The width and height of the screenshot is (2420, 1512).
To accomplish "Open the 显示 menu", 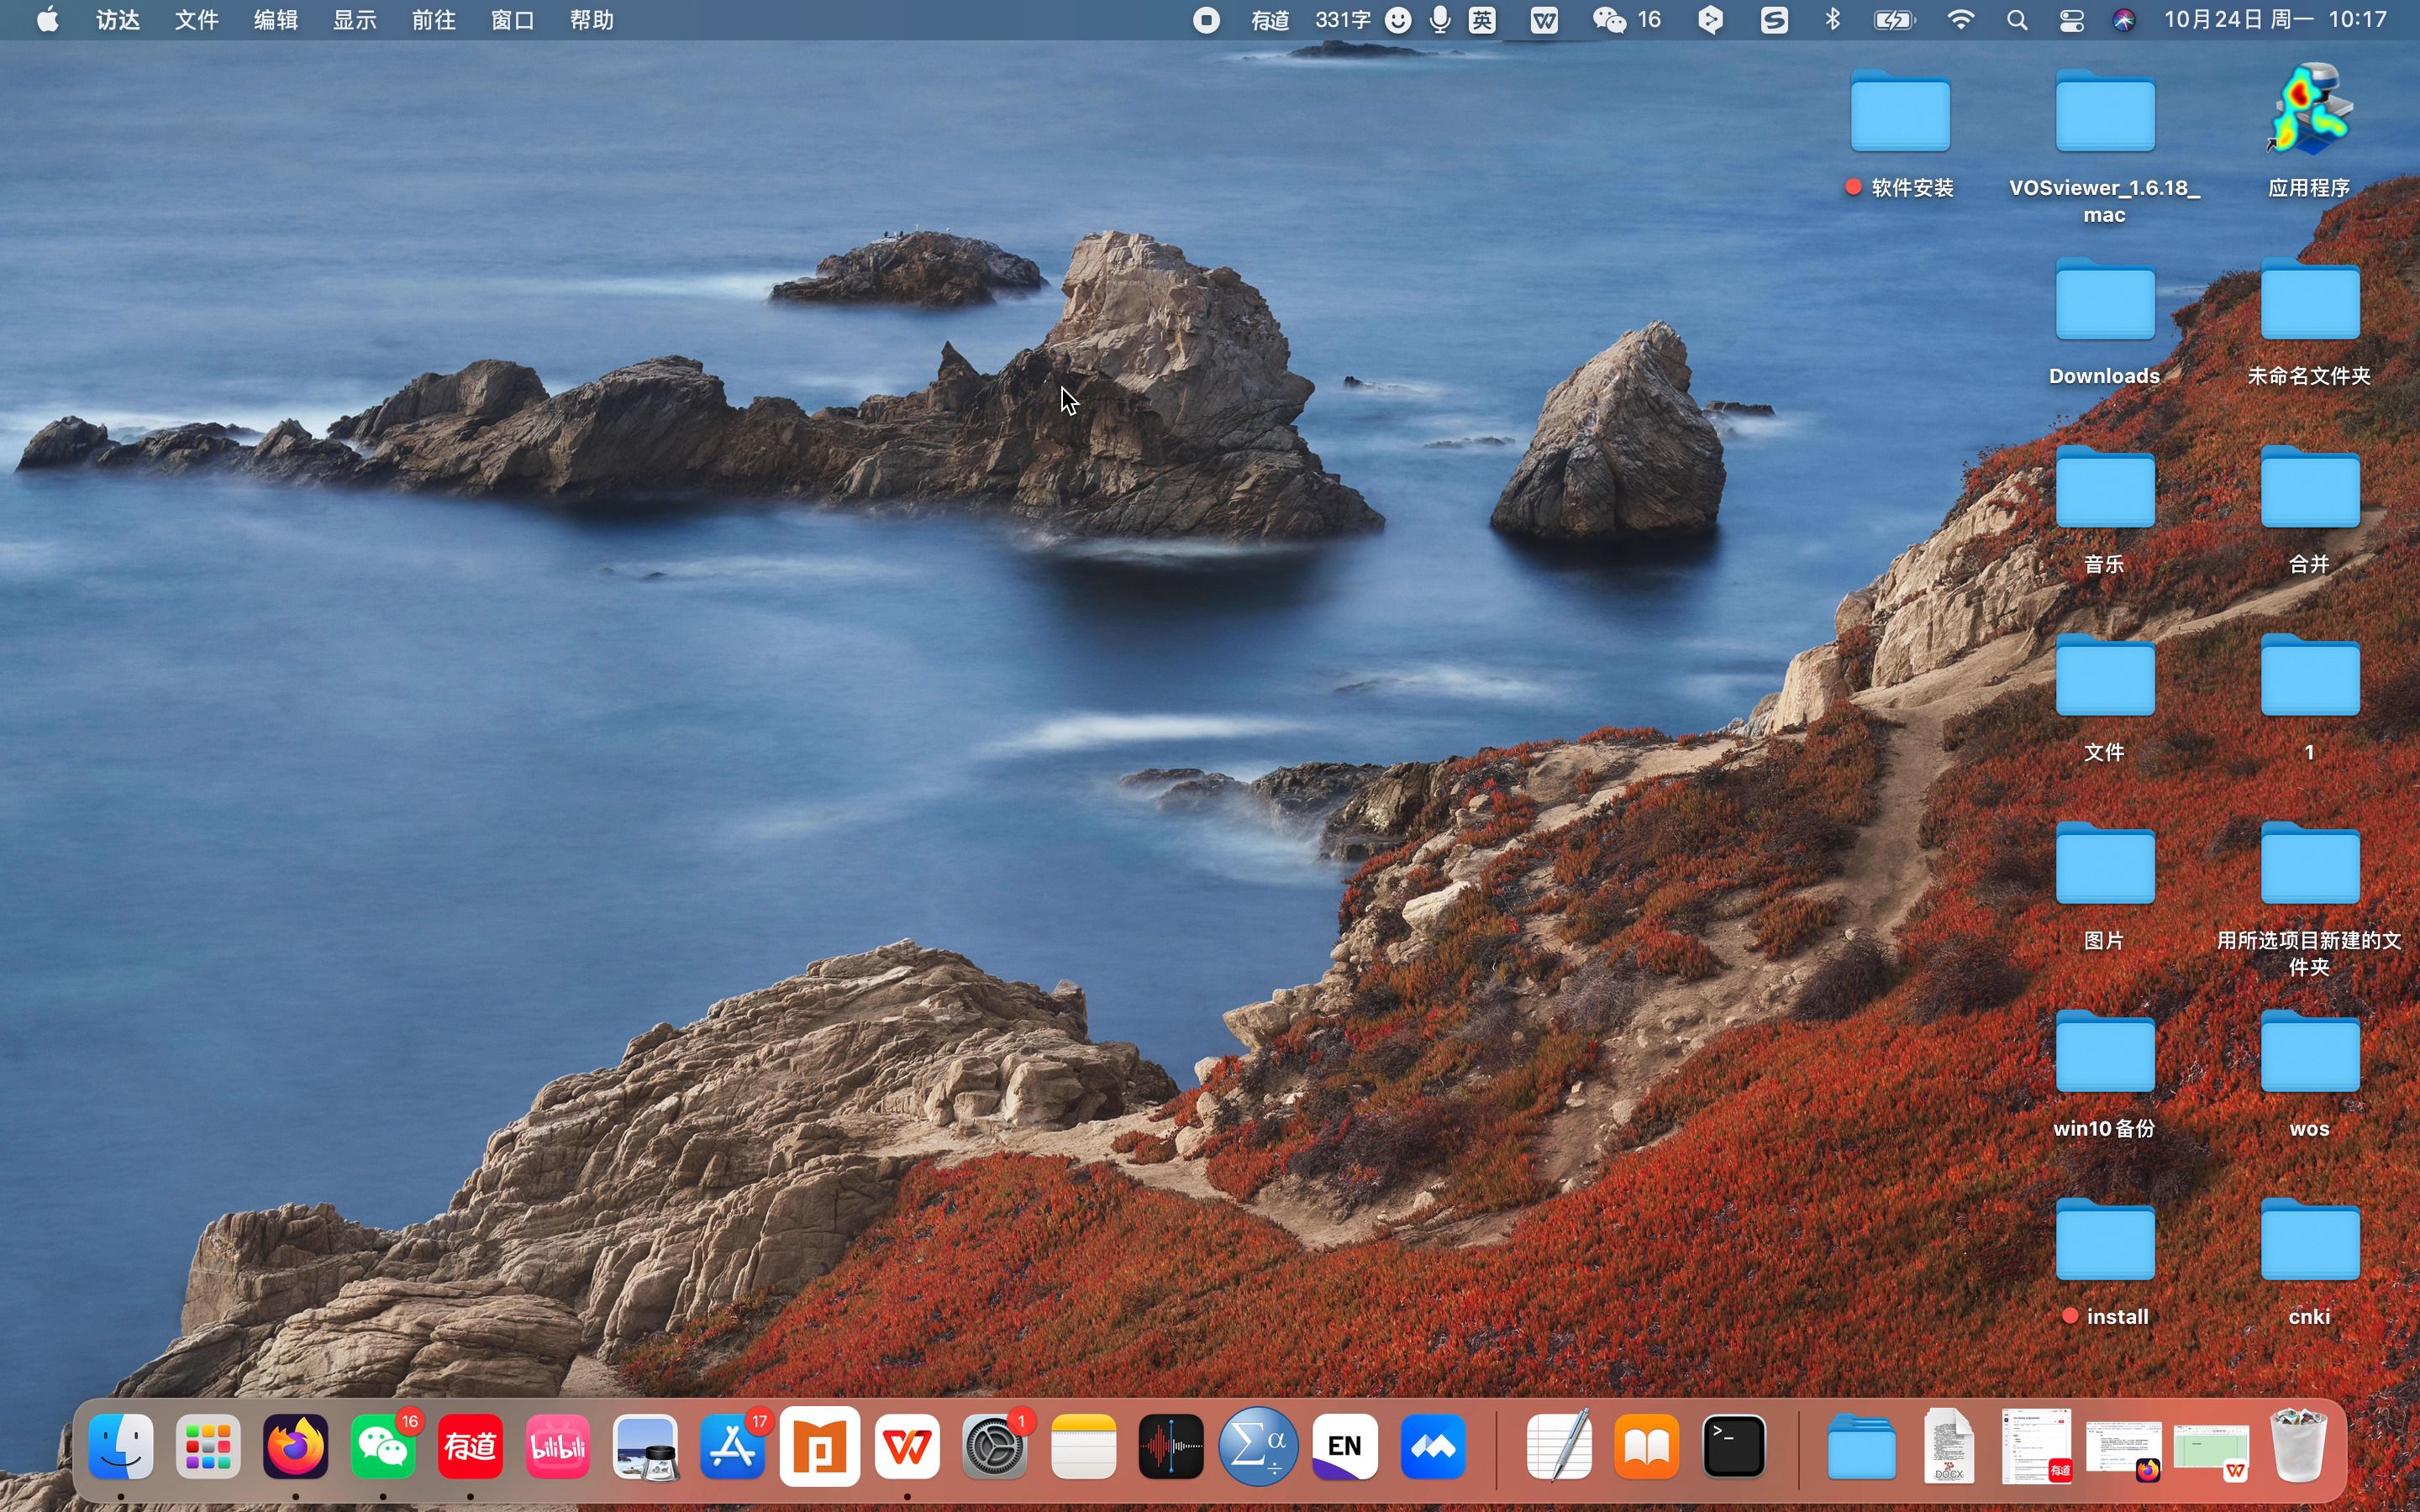I will coord(355,20).
